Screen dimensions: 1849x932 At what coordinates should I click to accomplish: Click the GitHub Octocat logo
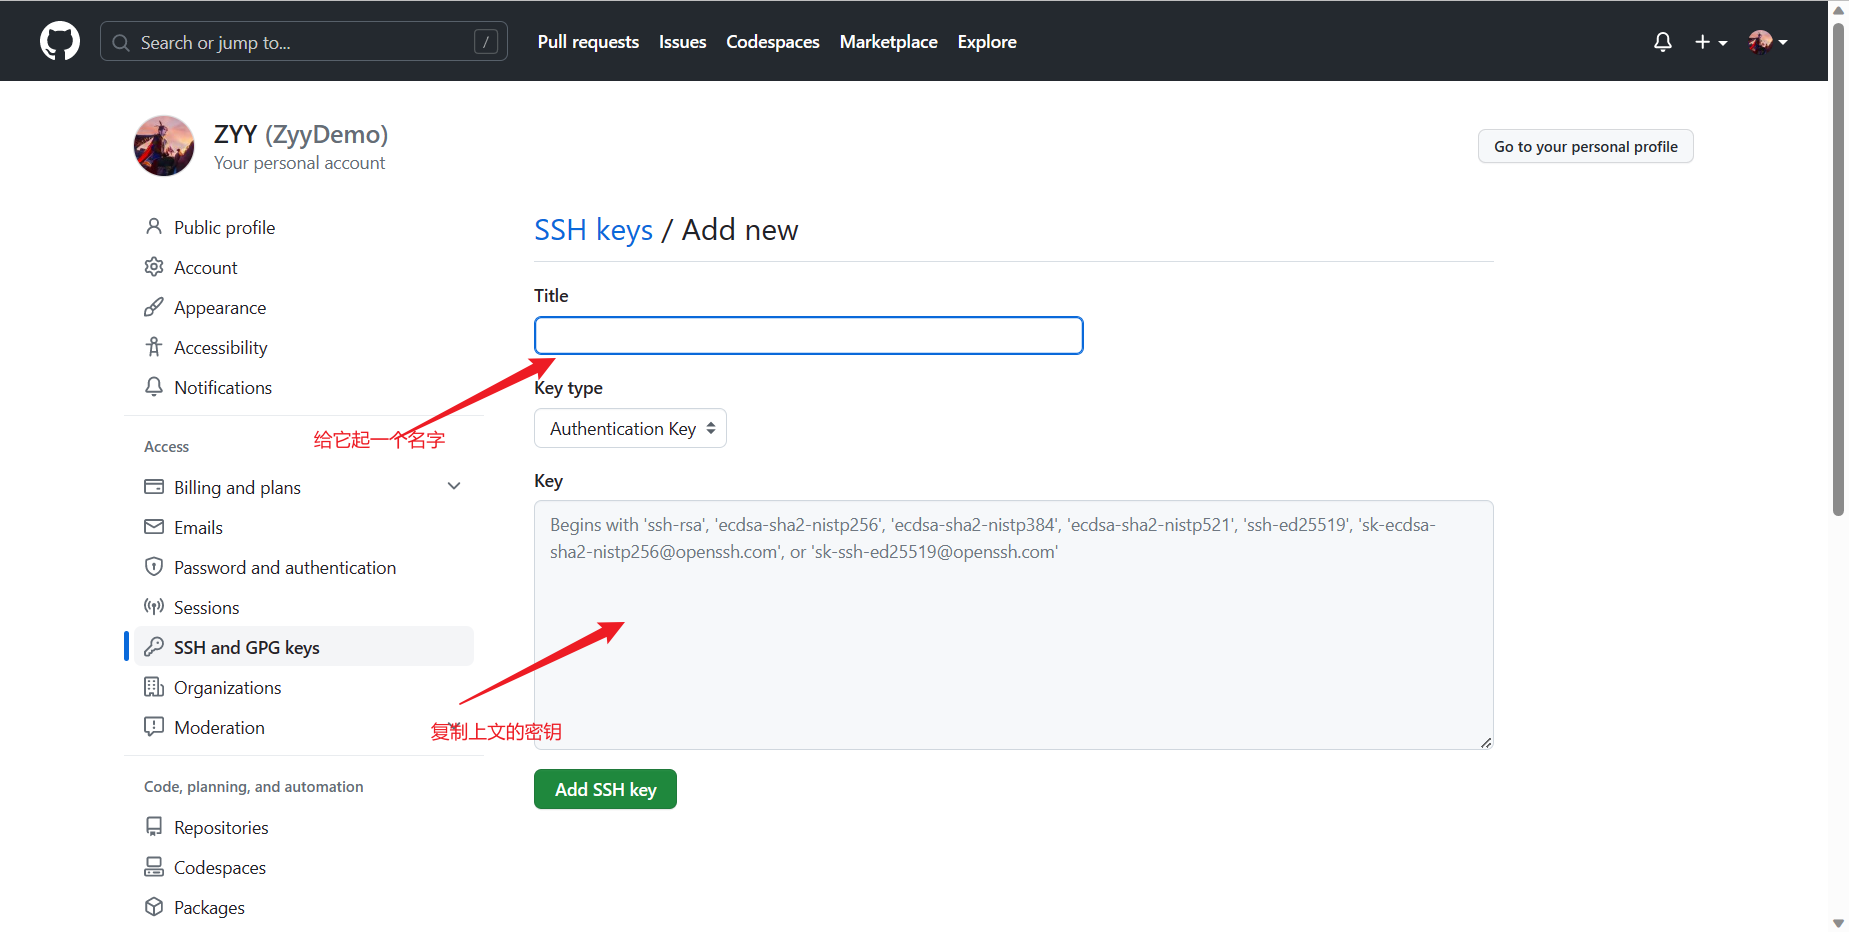(60, 41)
